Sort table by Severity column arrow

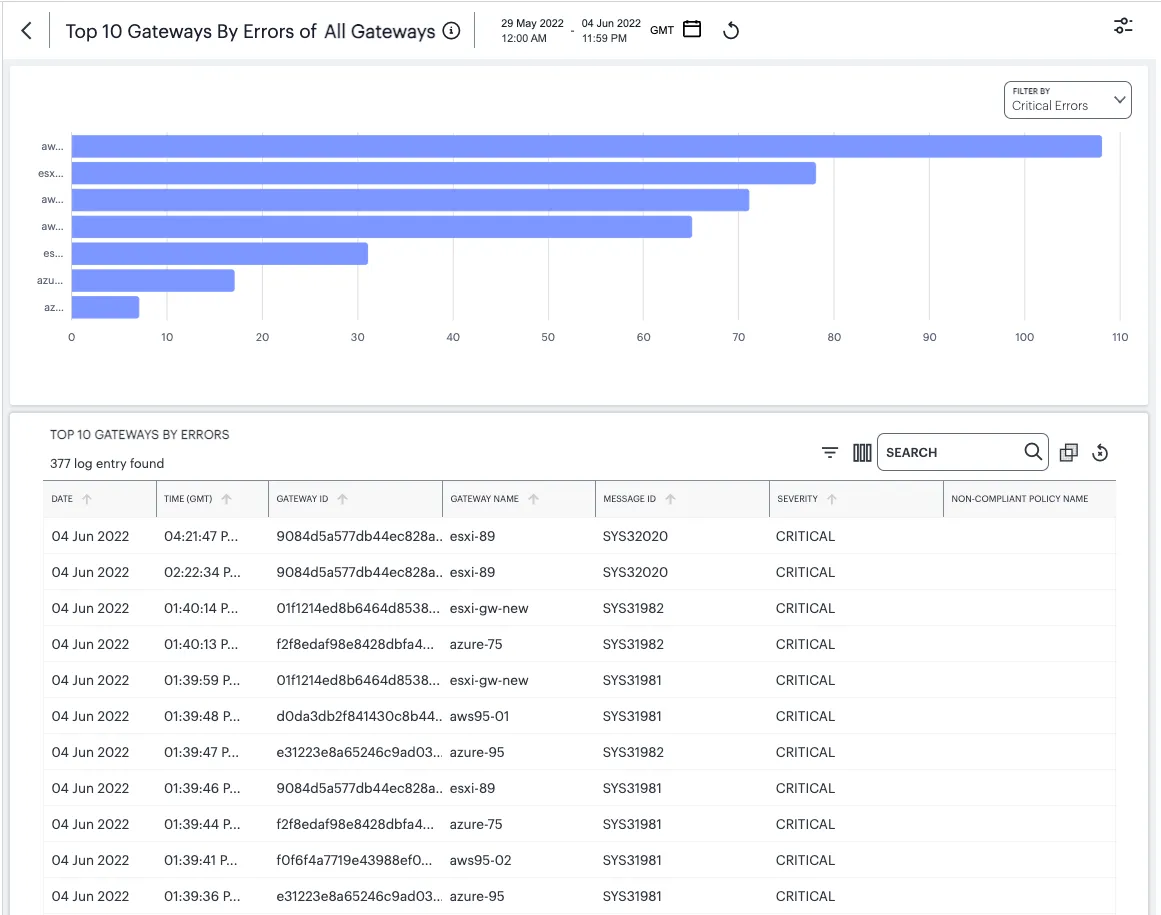pos(832,499)
